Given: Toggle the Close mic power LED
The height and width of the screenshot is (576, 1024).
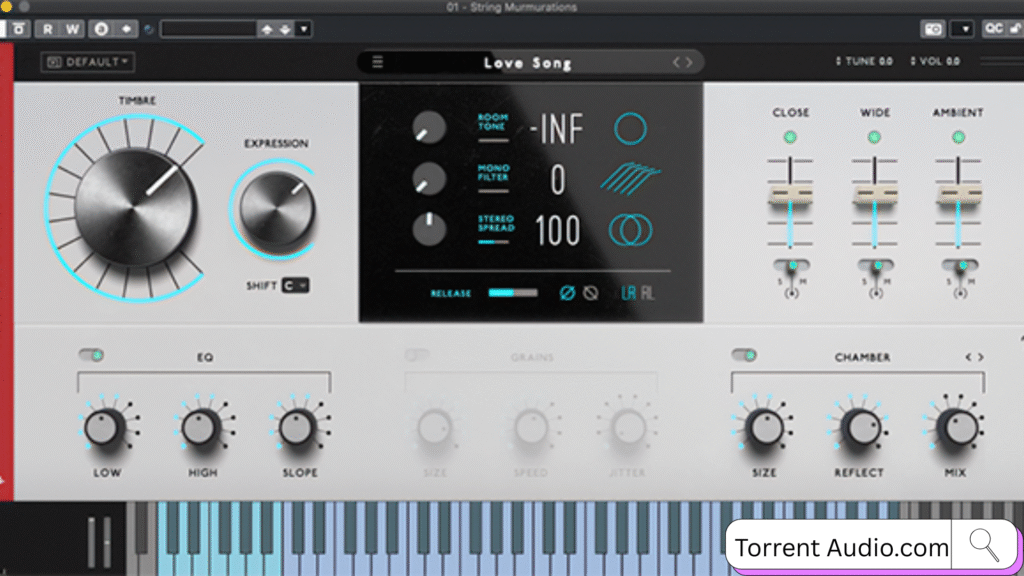Looking at the screenshot, I should [790, 137].
